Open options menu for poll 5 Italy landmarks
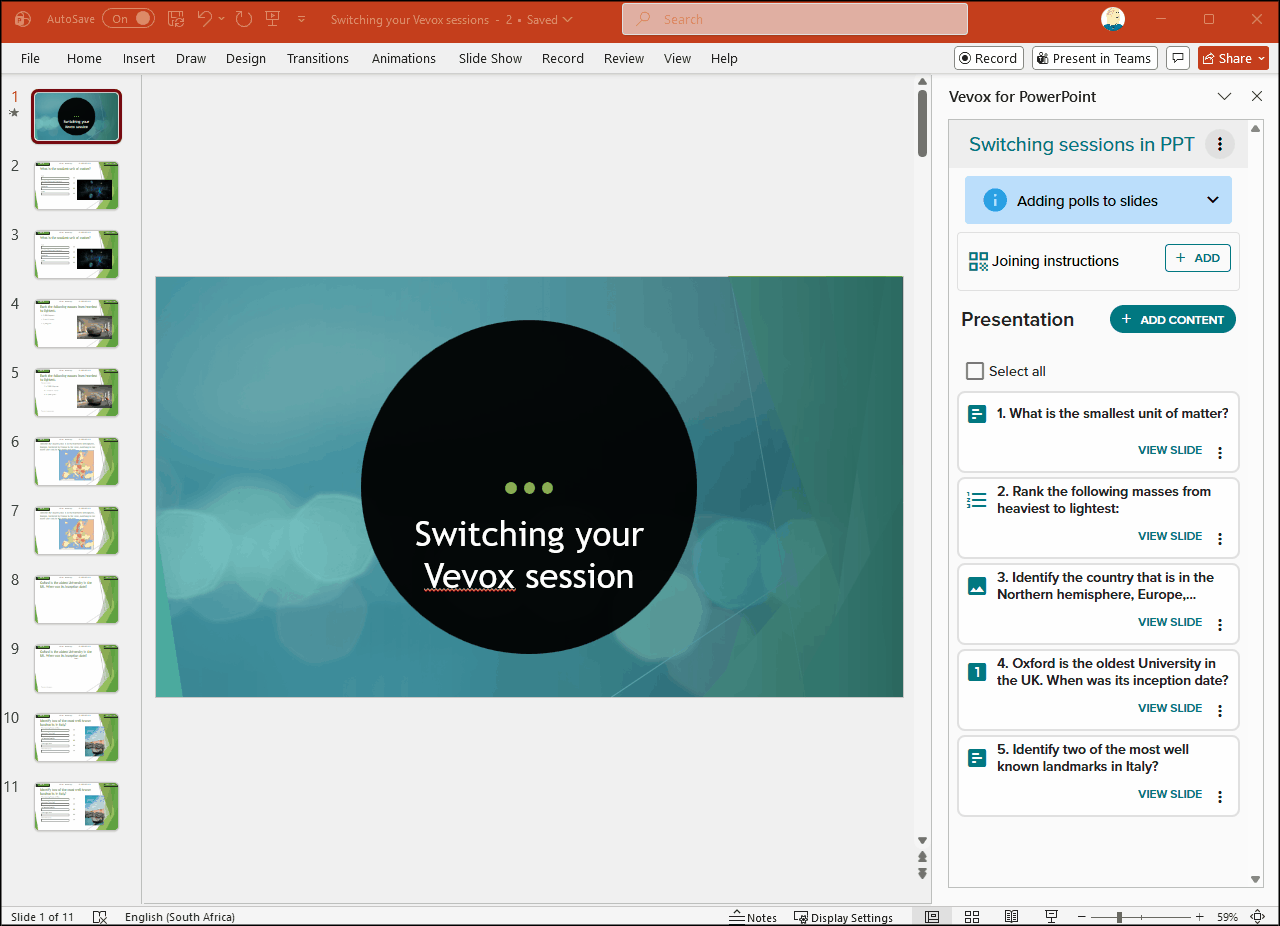This screenshot has height=926, width=1280. click(x=1220, y=797)
